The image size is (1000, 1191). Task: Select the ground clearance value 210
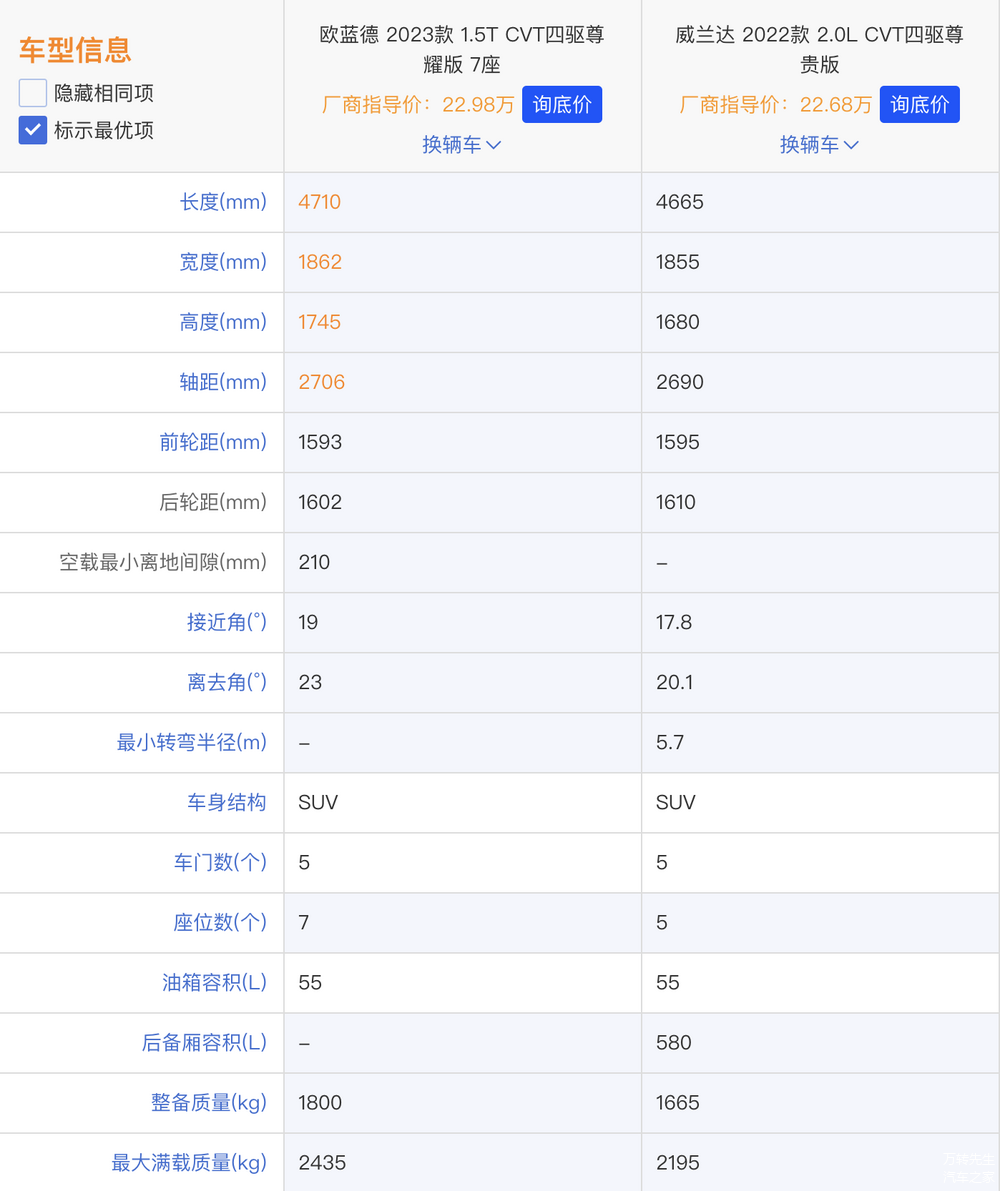point(314,562)
